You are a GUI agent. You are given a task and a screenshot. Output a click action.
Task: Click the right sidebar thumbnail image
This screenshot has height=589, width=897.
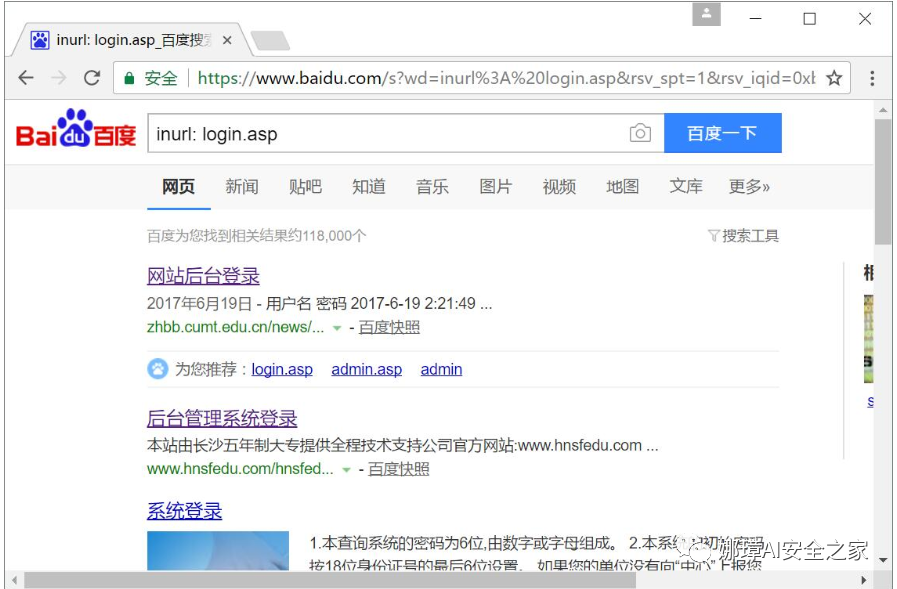(868, 338)
